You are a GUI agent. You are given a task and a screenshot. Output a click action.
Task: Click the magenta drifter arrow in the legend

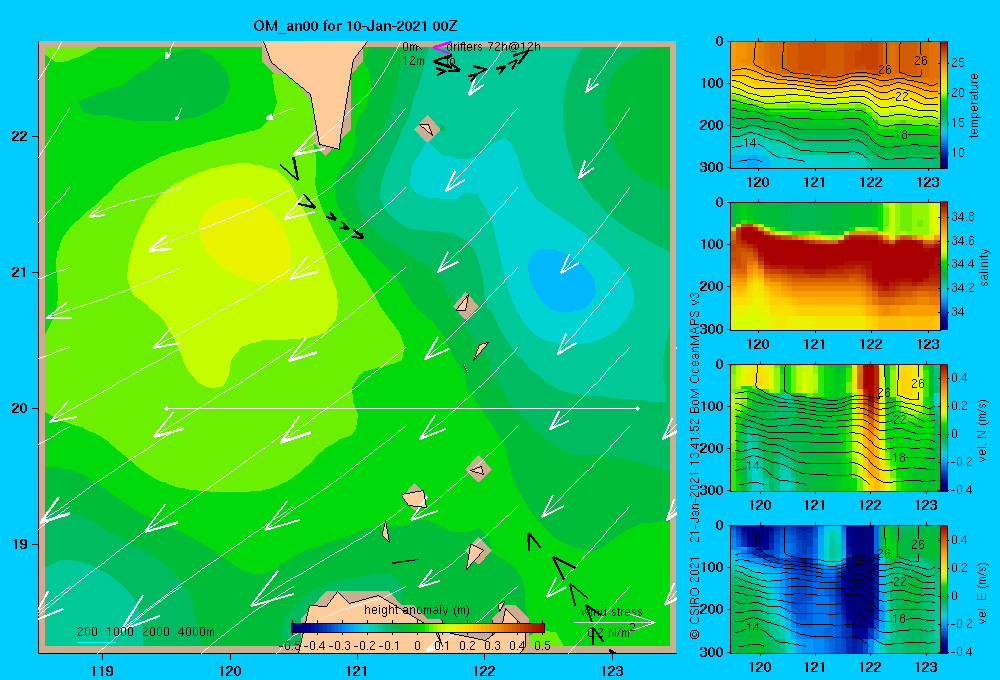point(441,47)
